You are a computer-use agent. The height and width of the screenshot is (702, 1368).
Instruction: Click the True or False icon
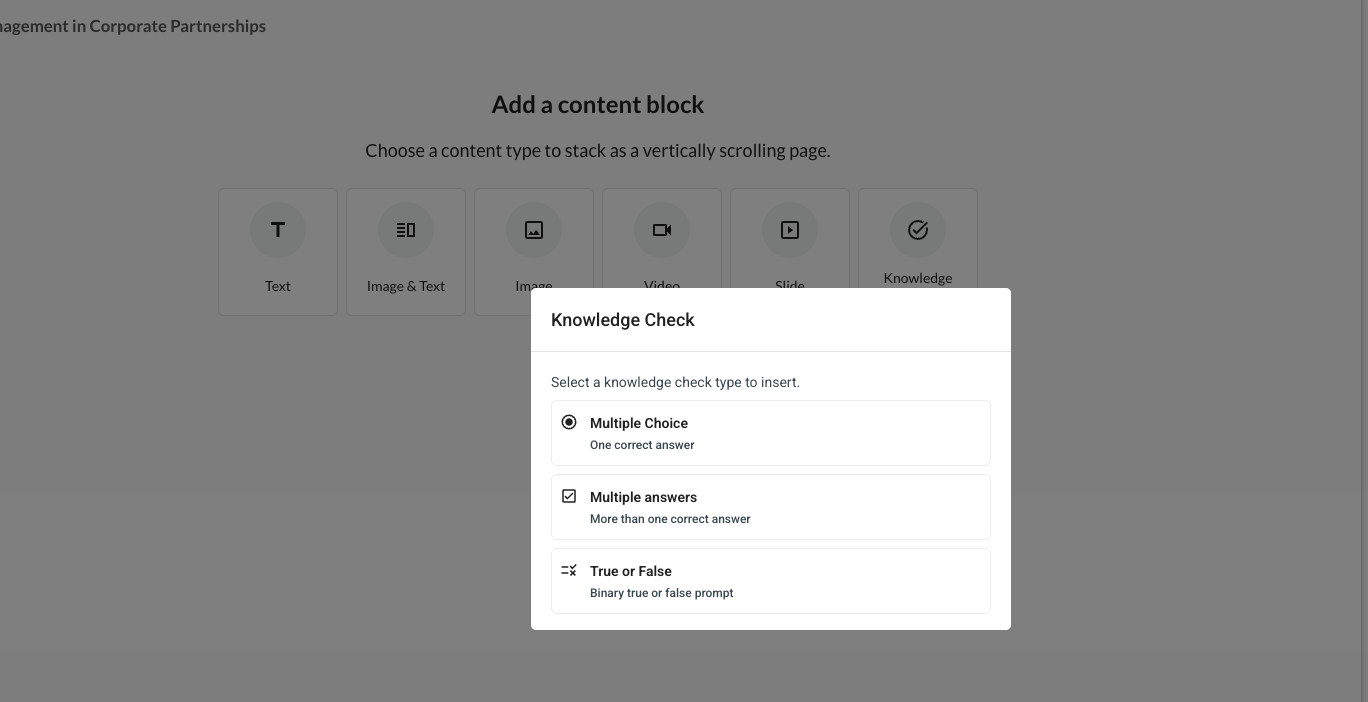point(569,570)
